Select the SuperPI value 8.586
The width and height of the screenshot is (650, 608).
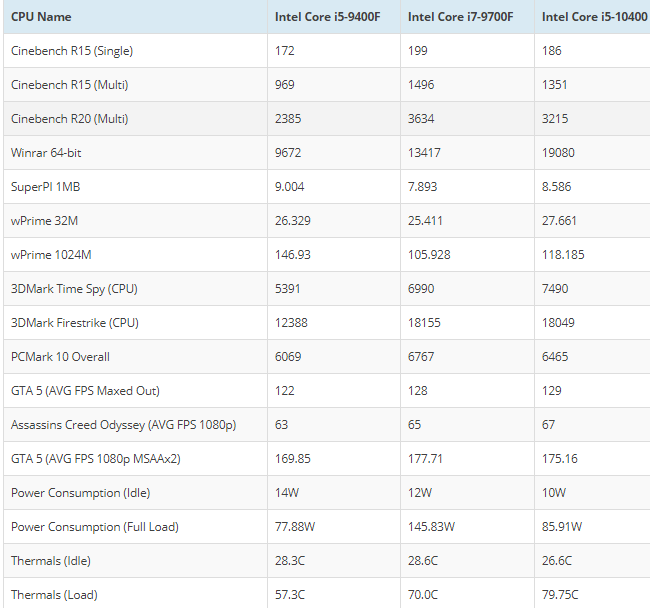(557, 187)
